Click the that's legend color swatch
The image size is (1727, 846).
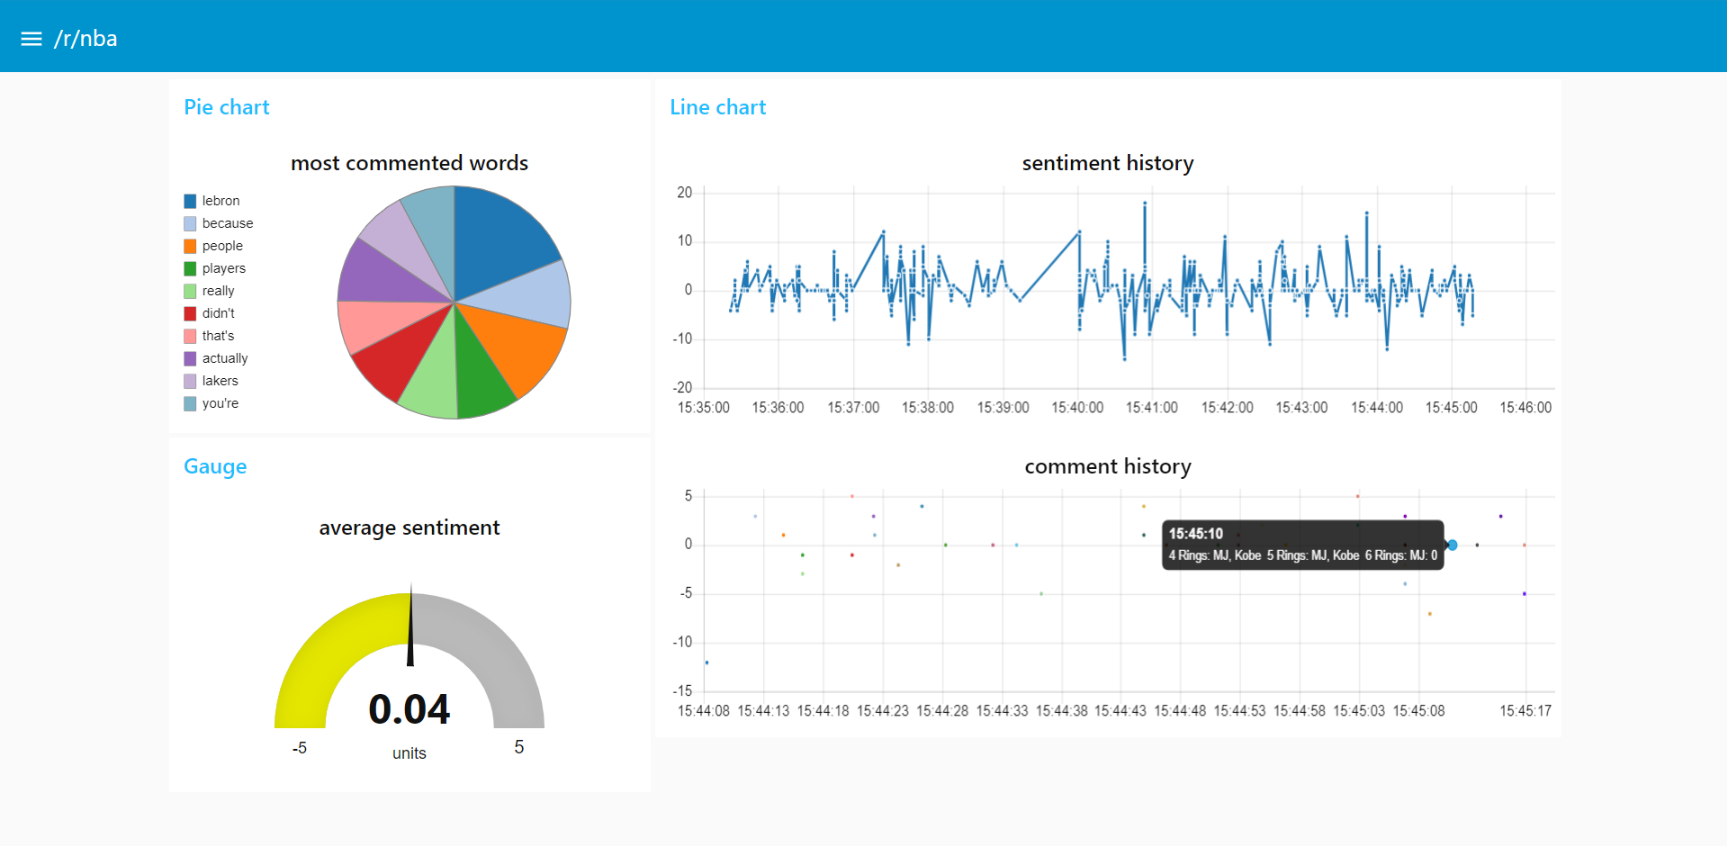click(190, 336)
